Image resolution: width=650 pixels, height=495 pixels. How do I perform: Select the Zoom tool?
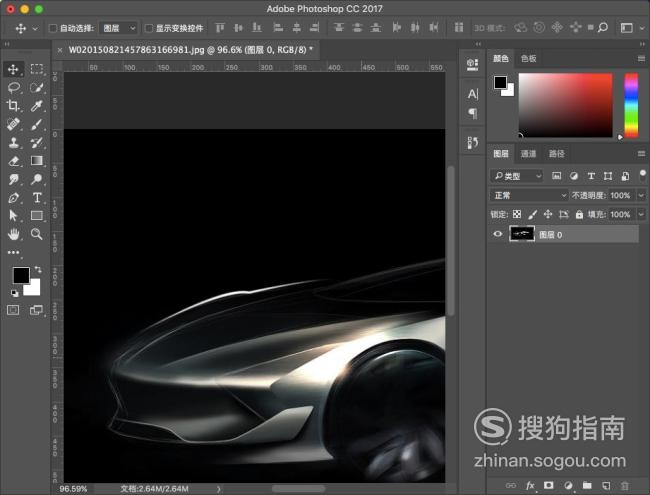click(x=36, y=234)
